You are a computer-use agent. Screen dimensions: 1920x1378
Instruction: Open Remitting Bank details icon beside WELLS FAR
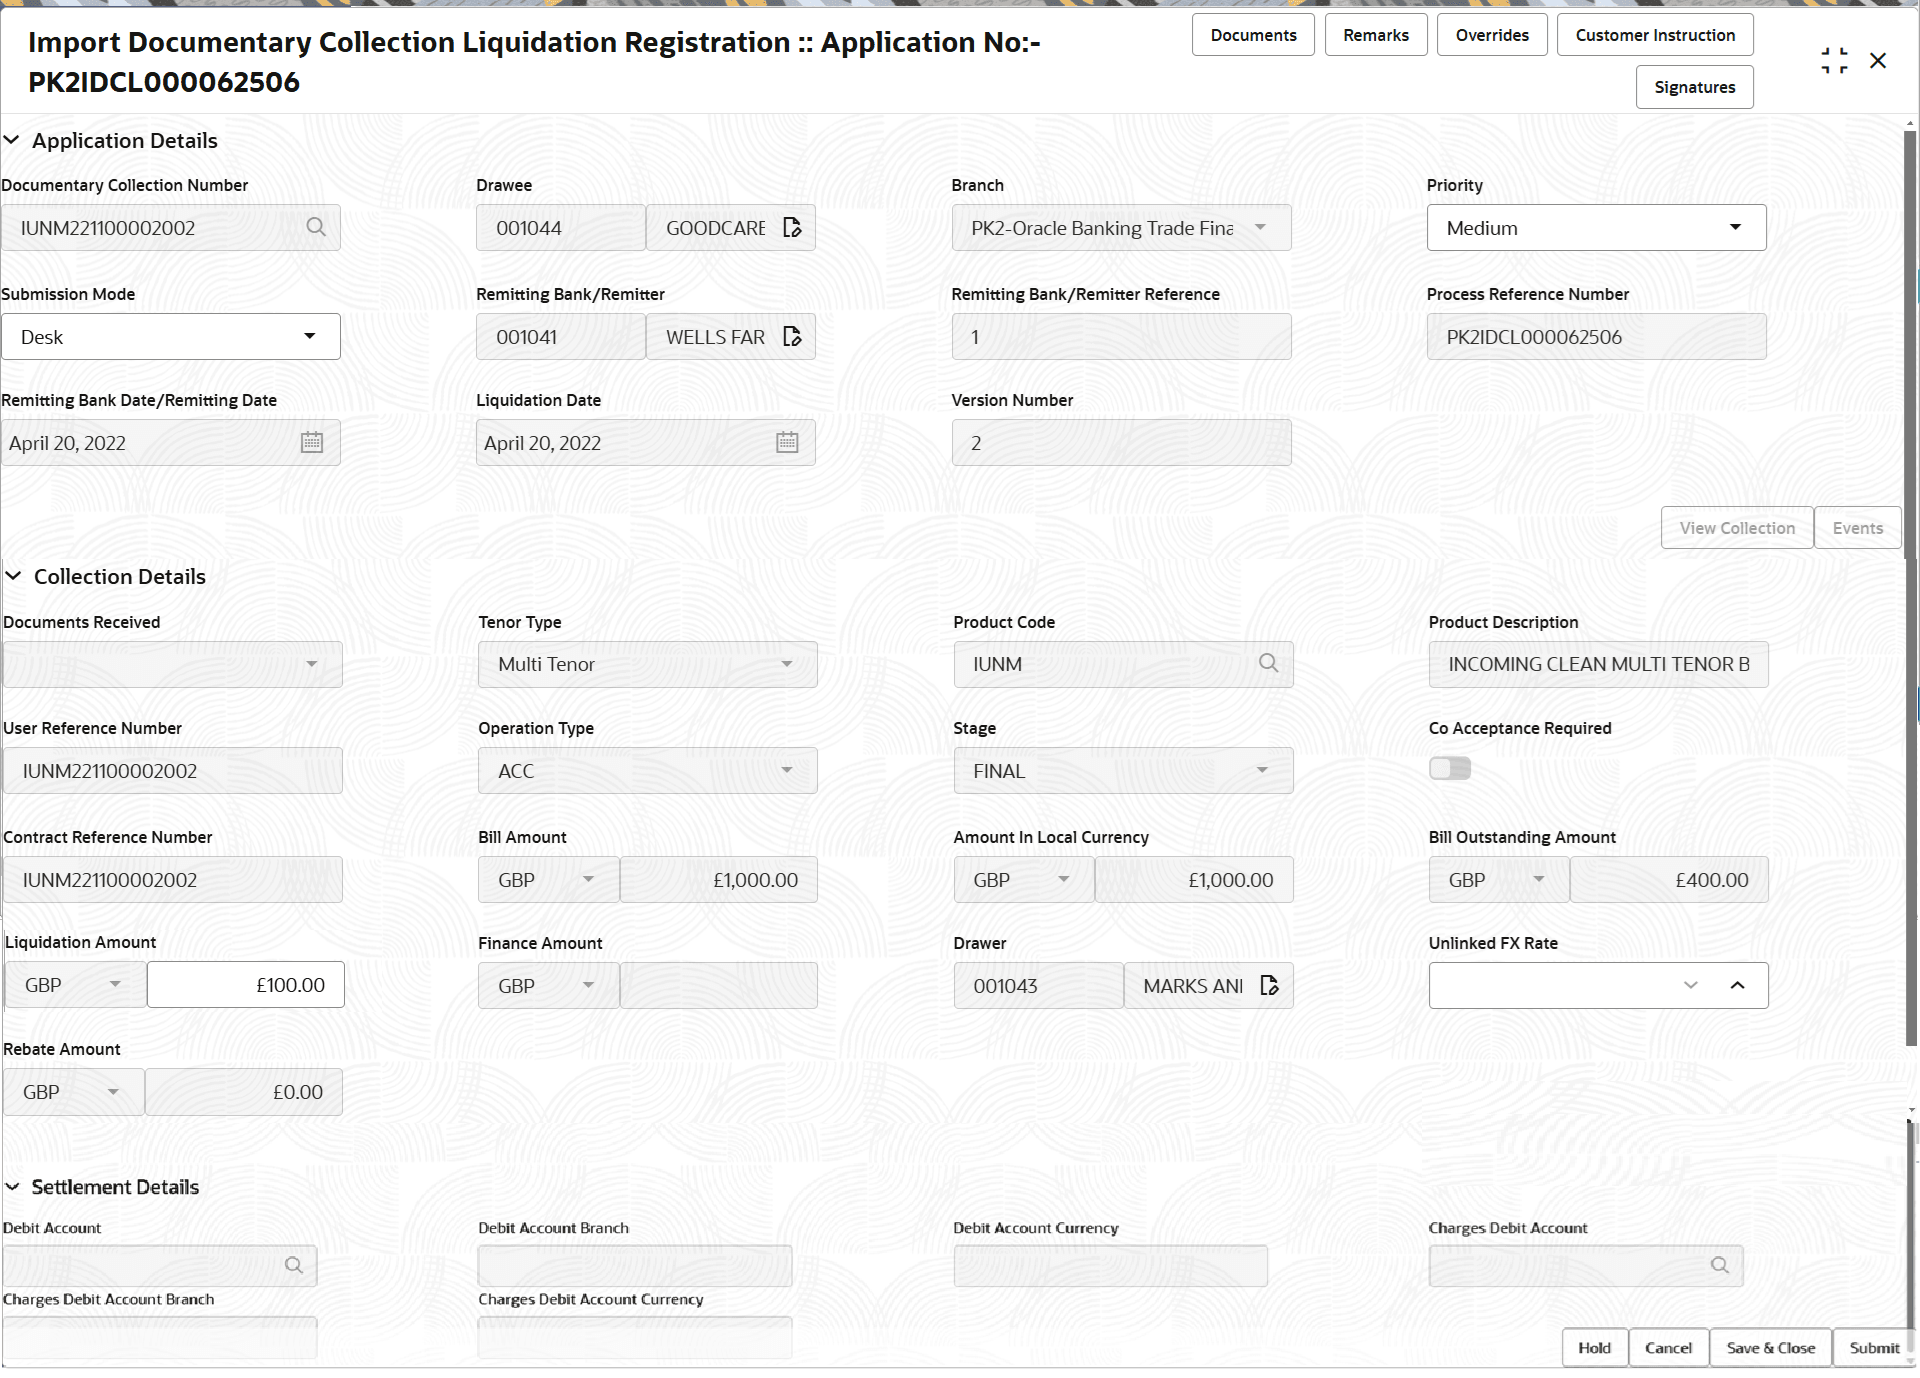pyautogui.click(x=792, y=336)
